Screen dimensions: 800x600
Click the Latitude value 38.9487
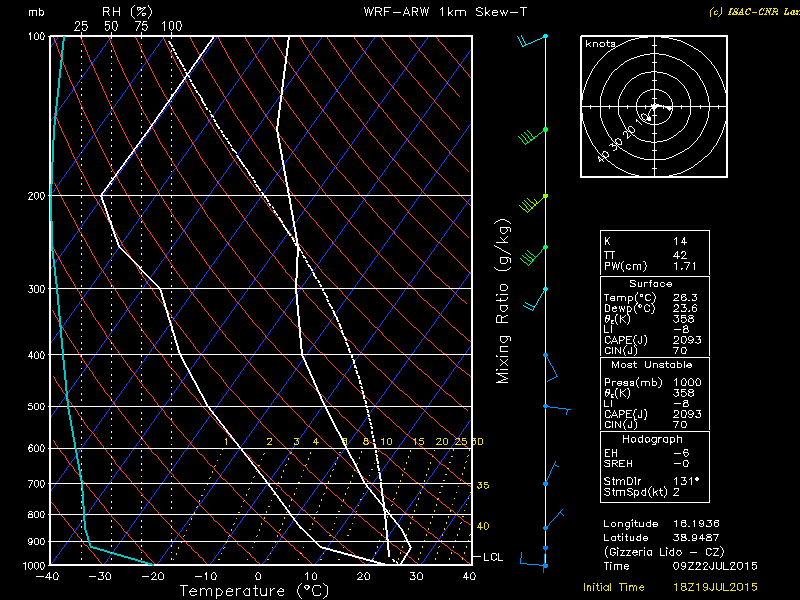click(x=696, y=538)
